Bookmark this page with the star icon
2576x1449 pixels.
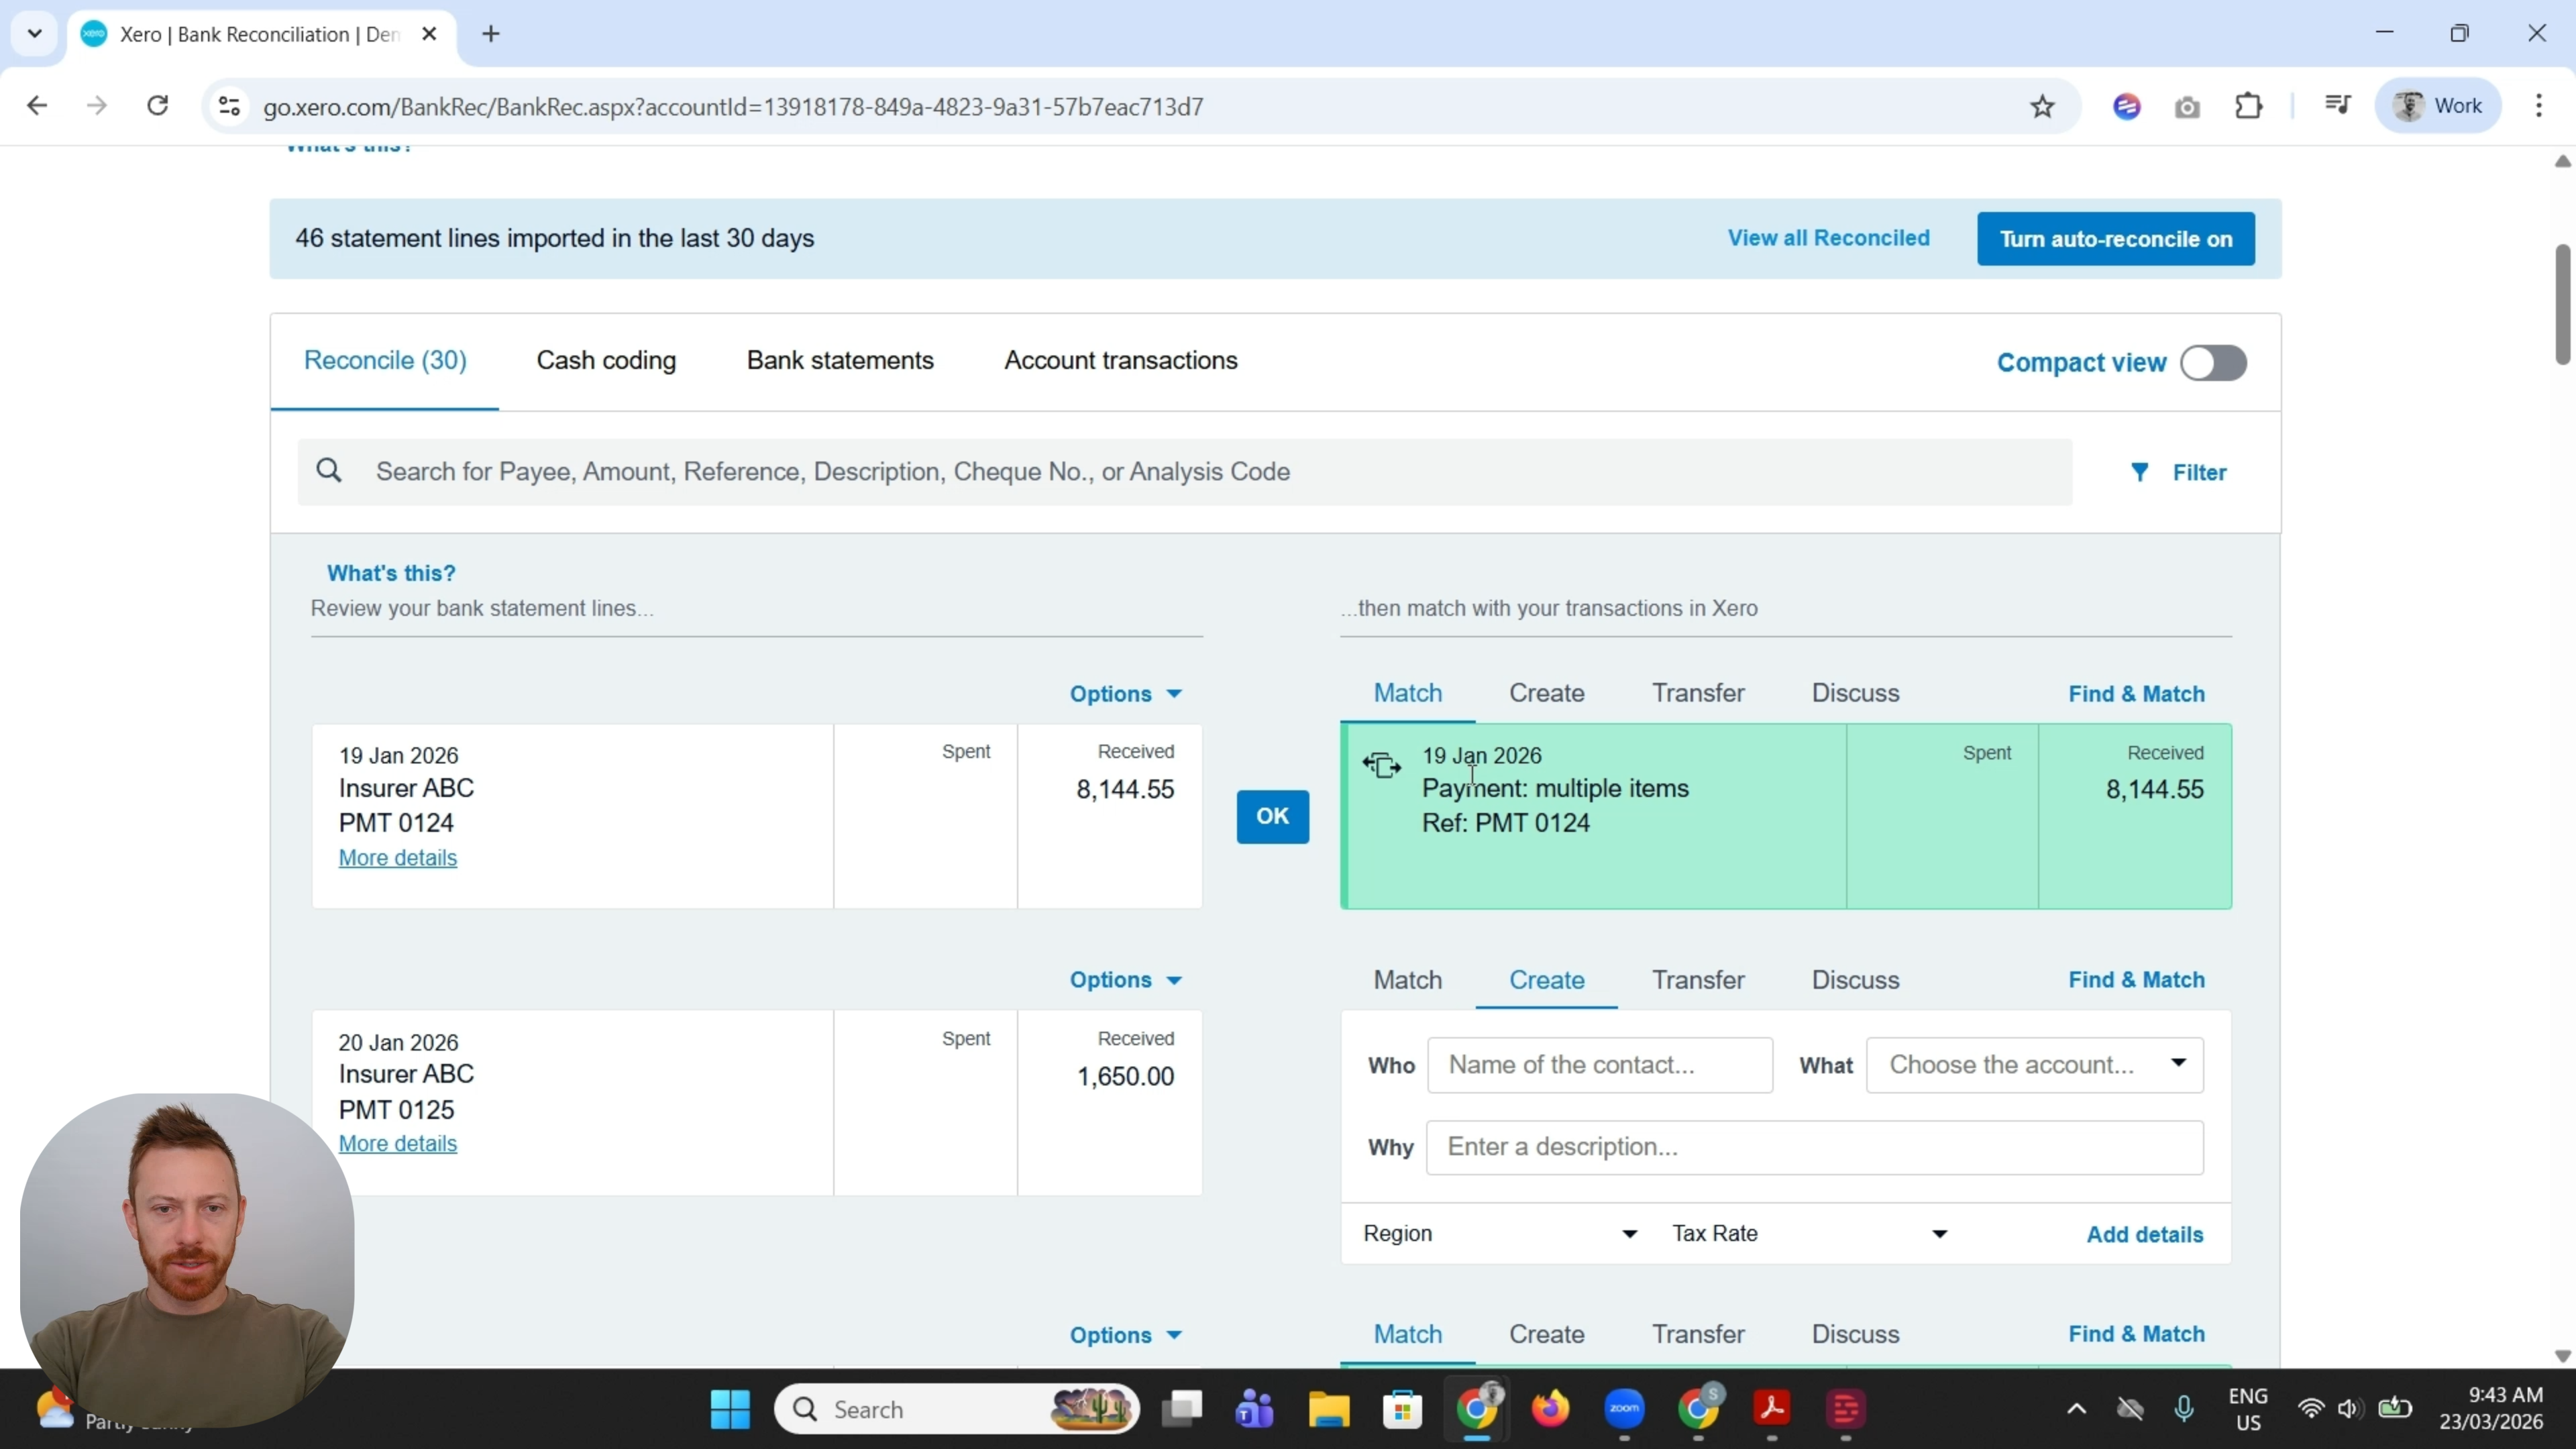(2042, 106)
